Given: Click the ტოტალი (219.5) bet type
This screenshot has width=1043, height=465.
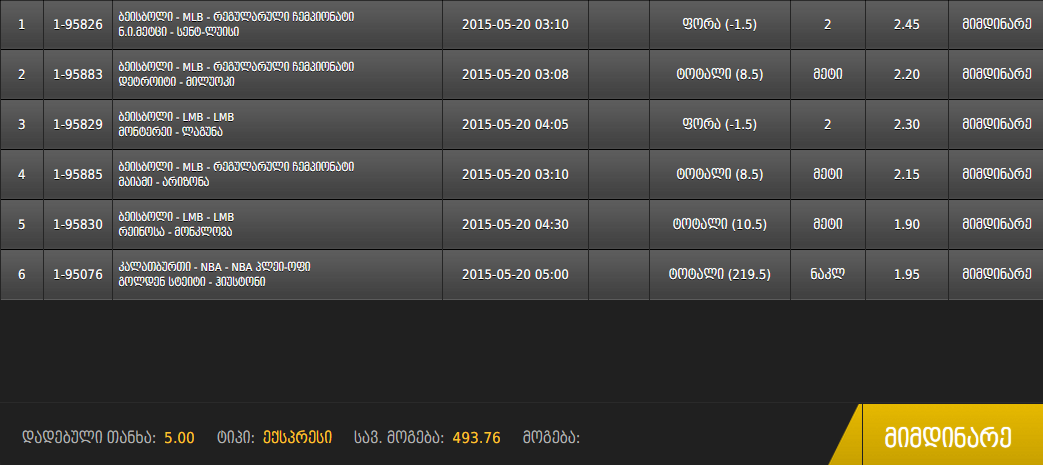Looking at the screenshot, I should (x=720, y=274).
